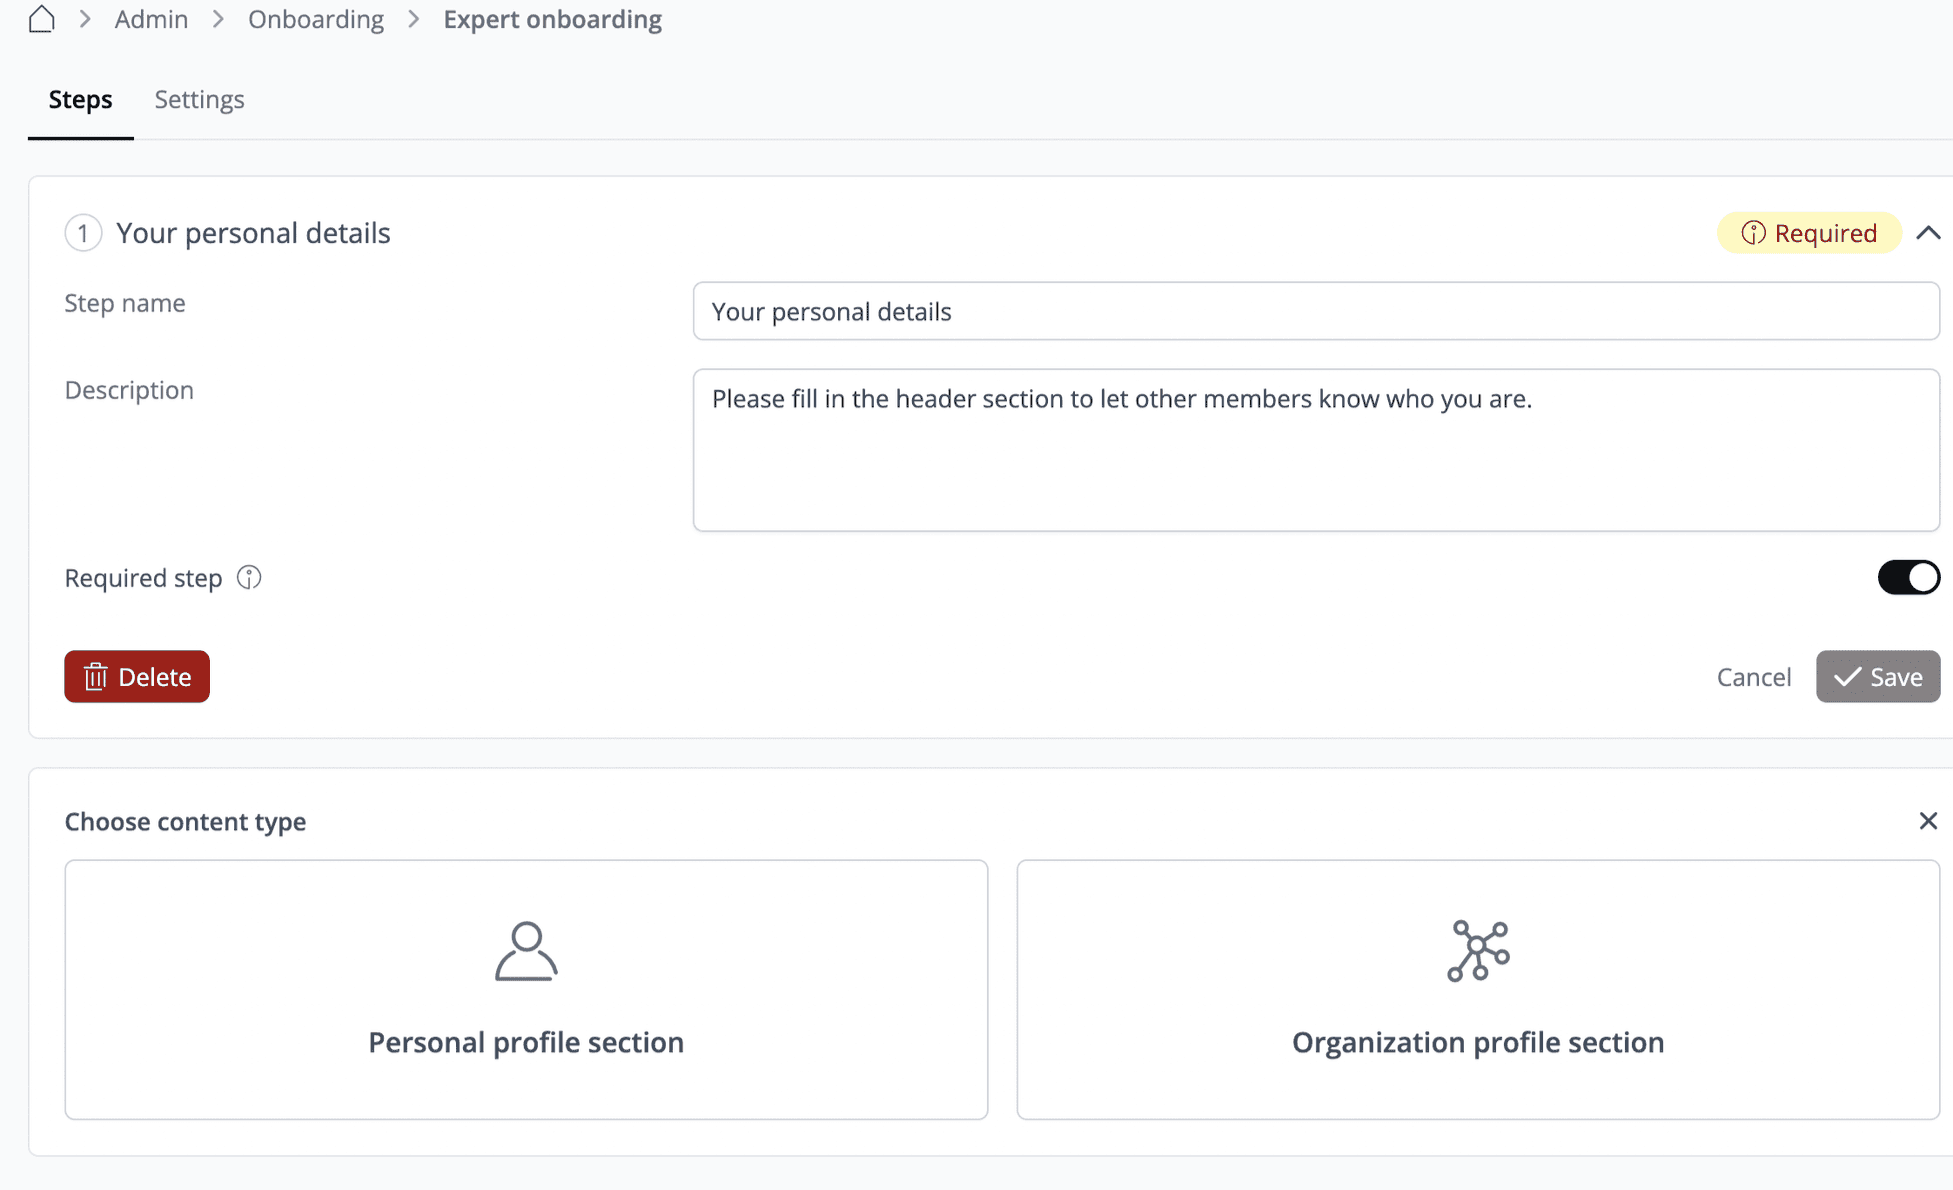1953x1190 pixels.
Task: Save the step changes
Action: pyautogui.click(x=1877, y=677)
